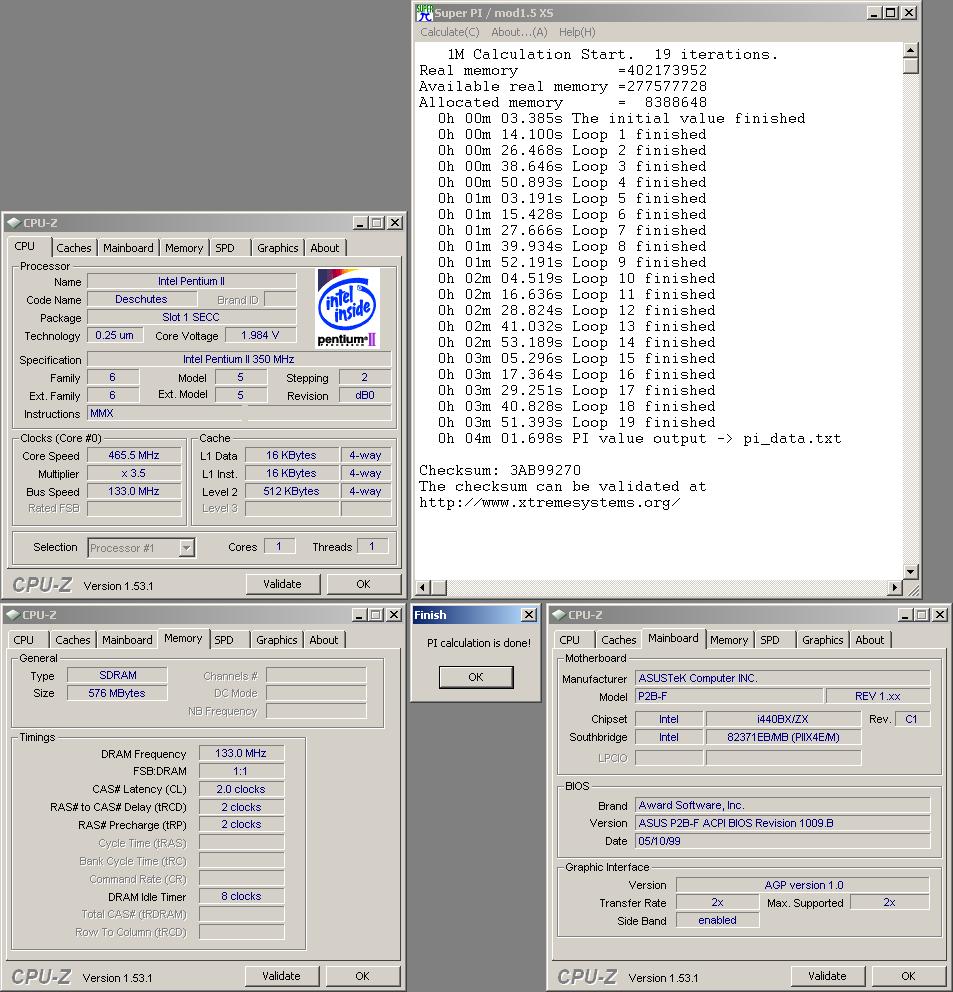953x992 pixels.
Task: Click the chipset i440BX/ZX field
Action: click(783, 719)
